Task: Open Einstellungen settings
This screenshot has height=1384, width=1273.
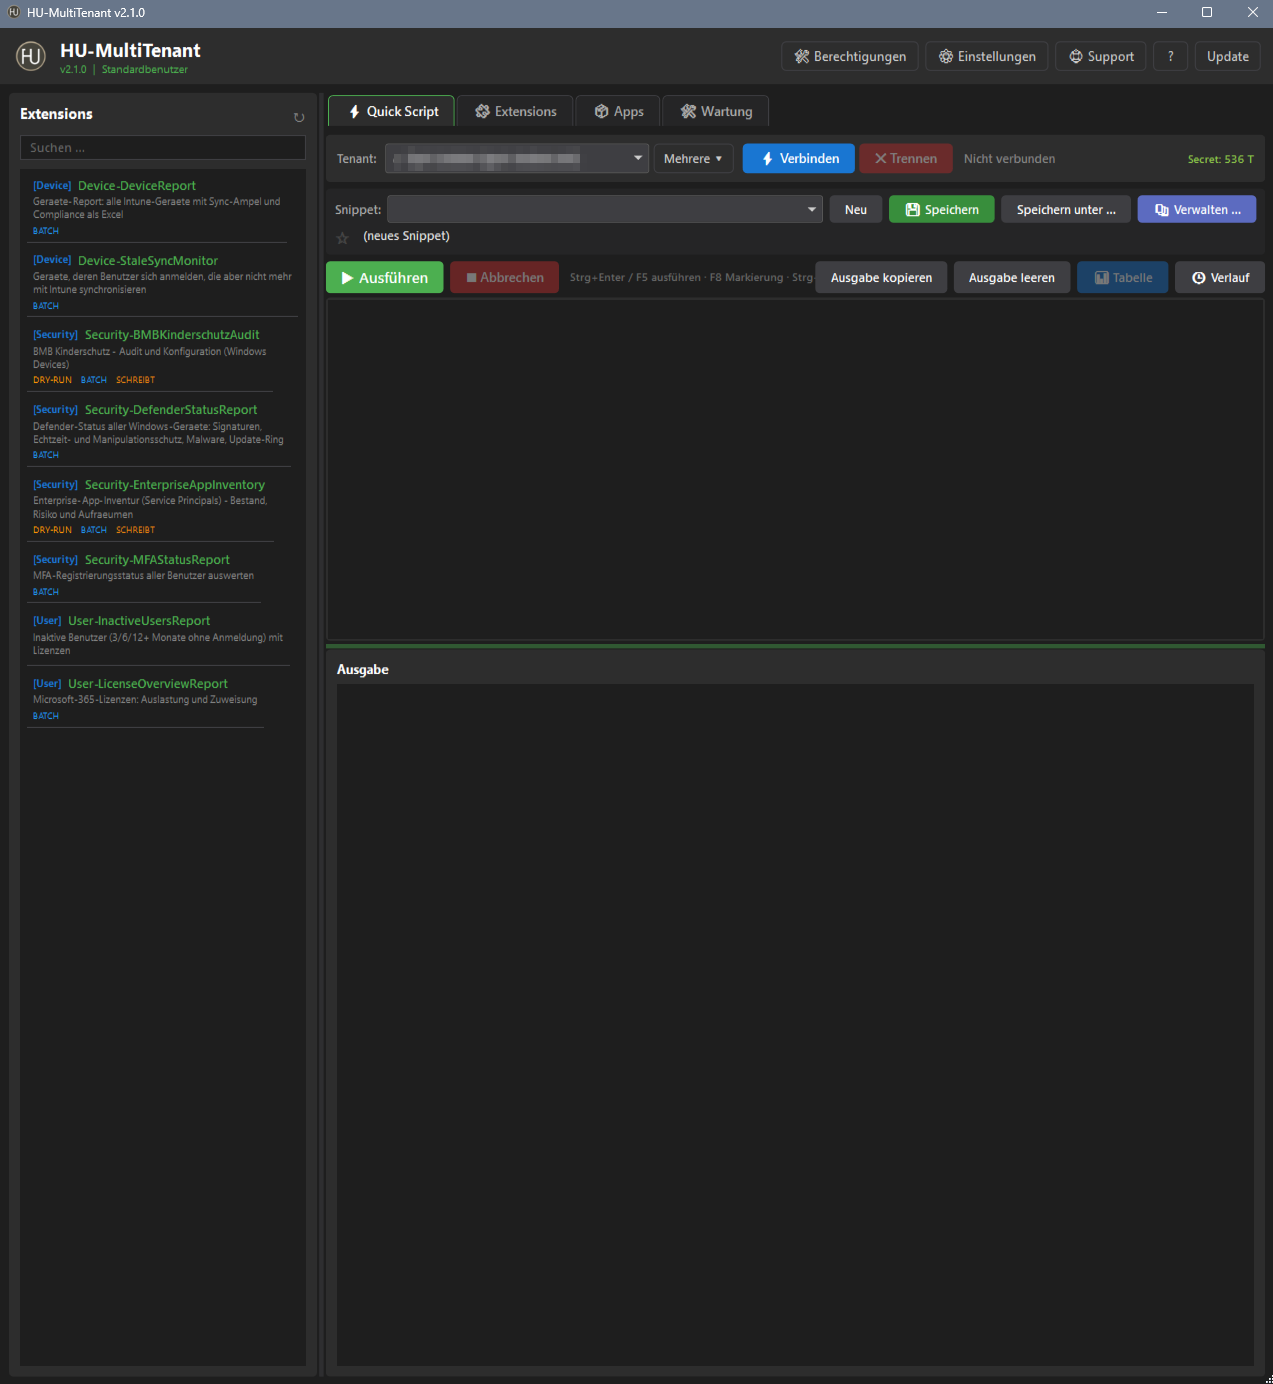Action: point(987,56)
